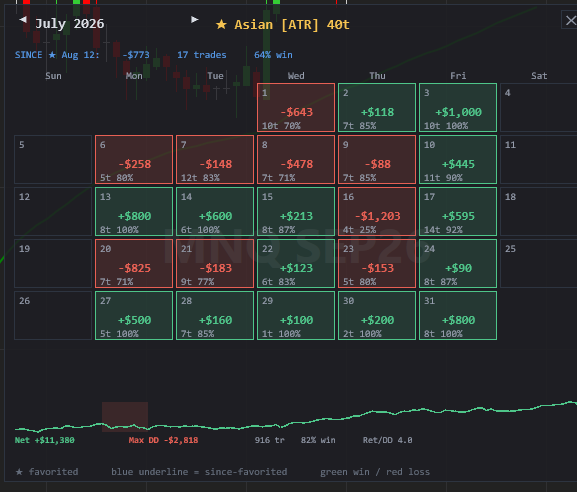Viewport: 577px width, 492px height.
Task: Click the 'green win / red loss' legend
Action: (375, 472)
